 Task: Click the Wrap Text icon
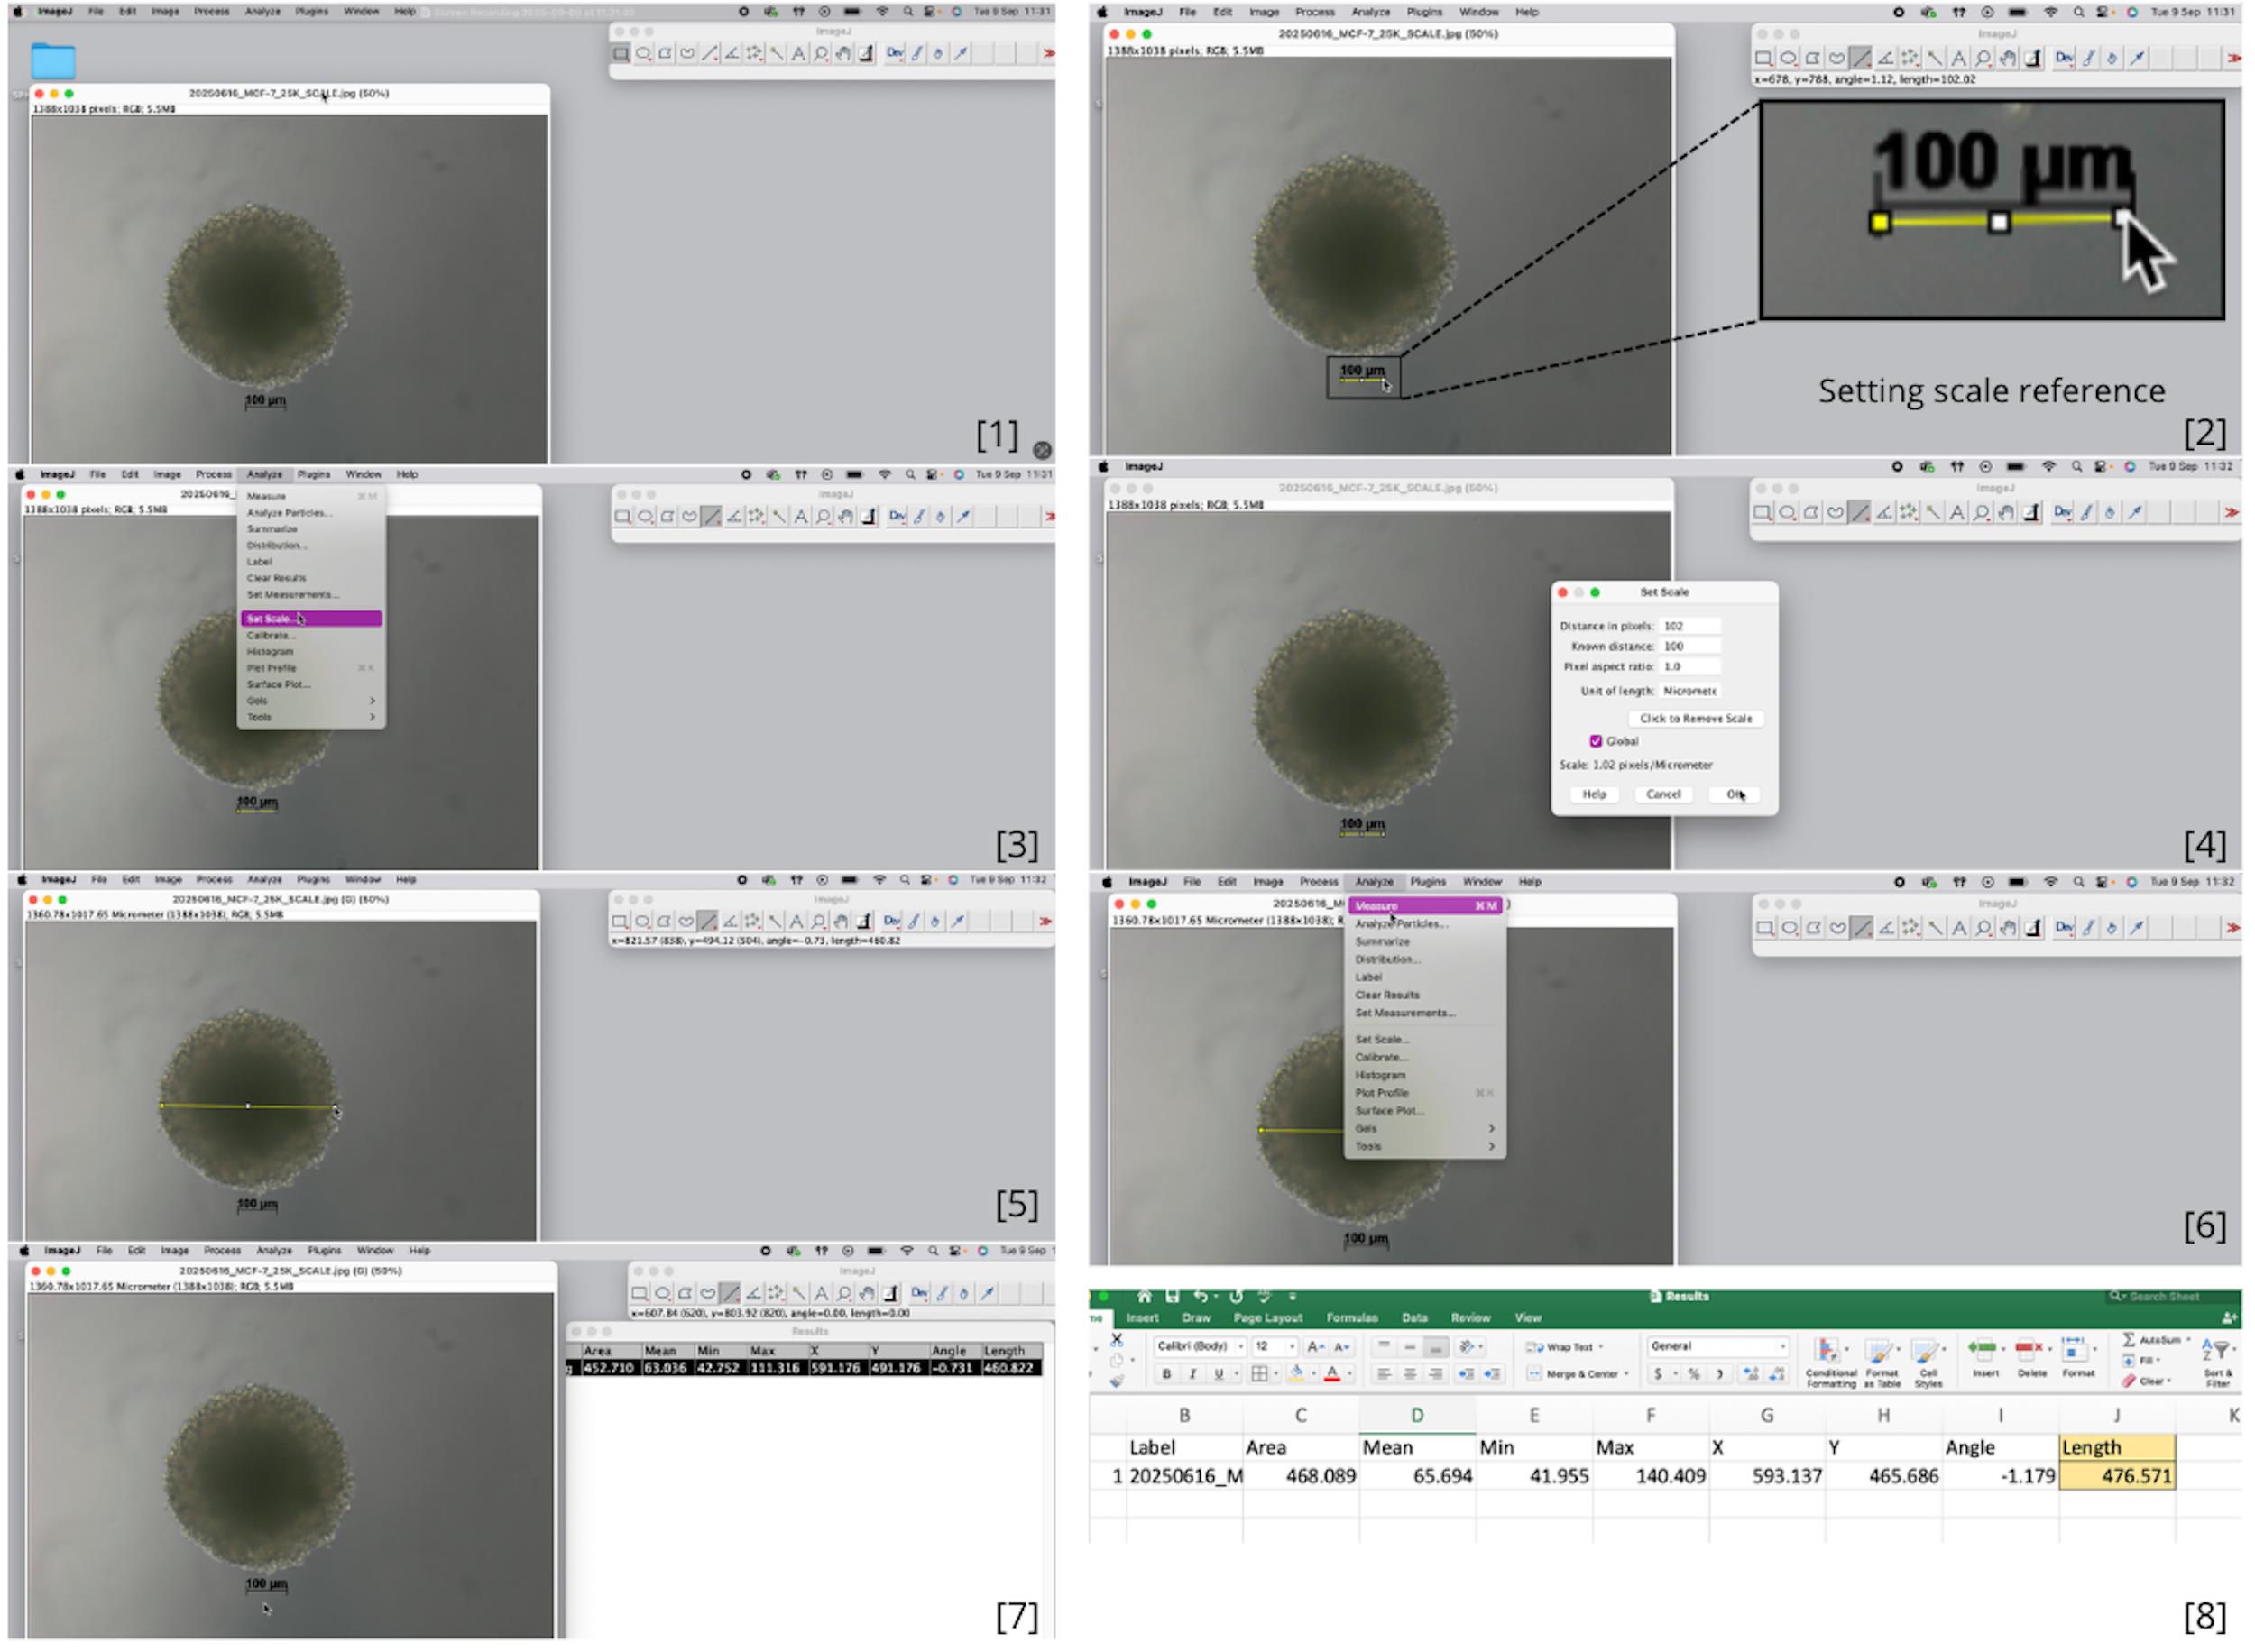1535,1348
